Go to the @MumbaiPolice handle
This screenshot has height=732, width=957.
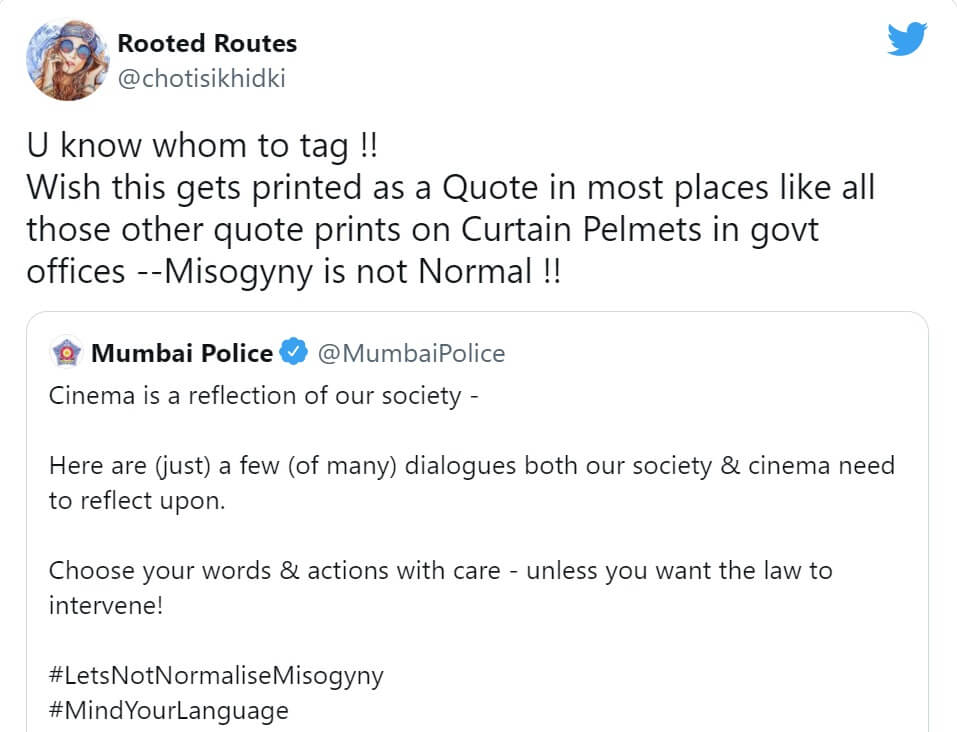(411, 353)
